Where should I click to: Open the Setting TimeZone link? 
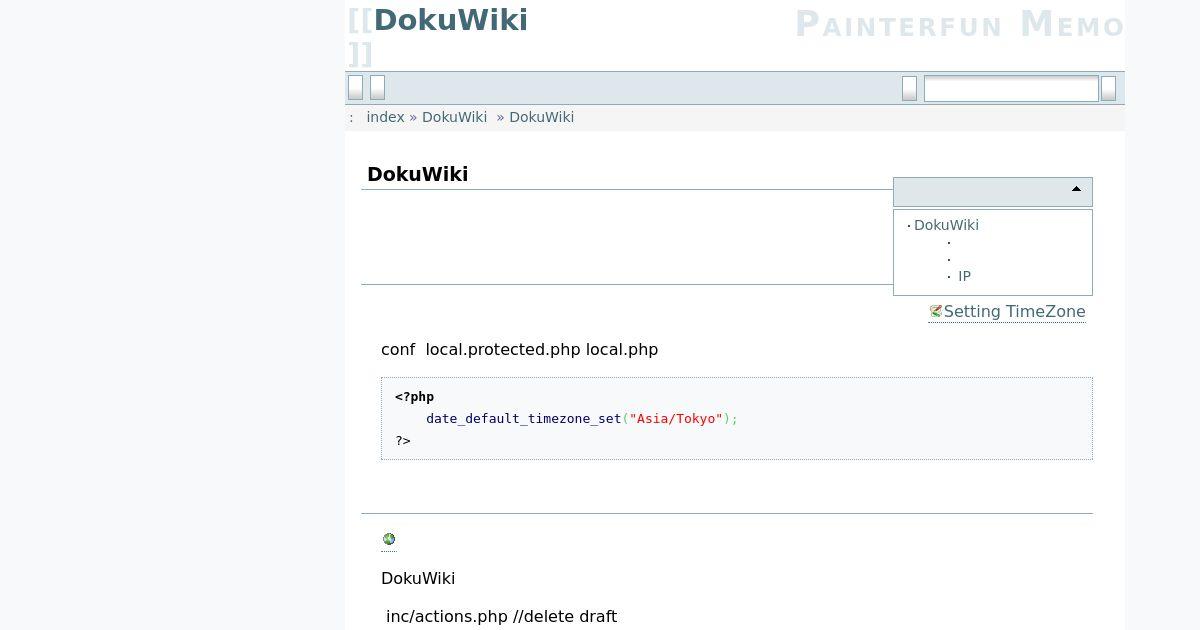coord(1014,311)
